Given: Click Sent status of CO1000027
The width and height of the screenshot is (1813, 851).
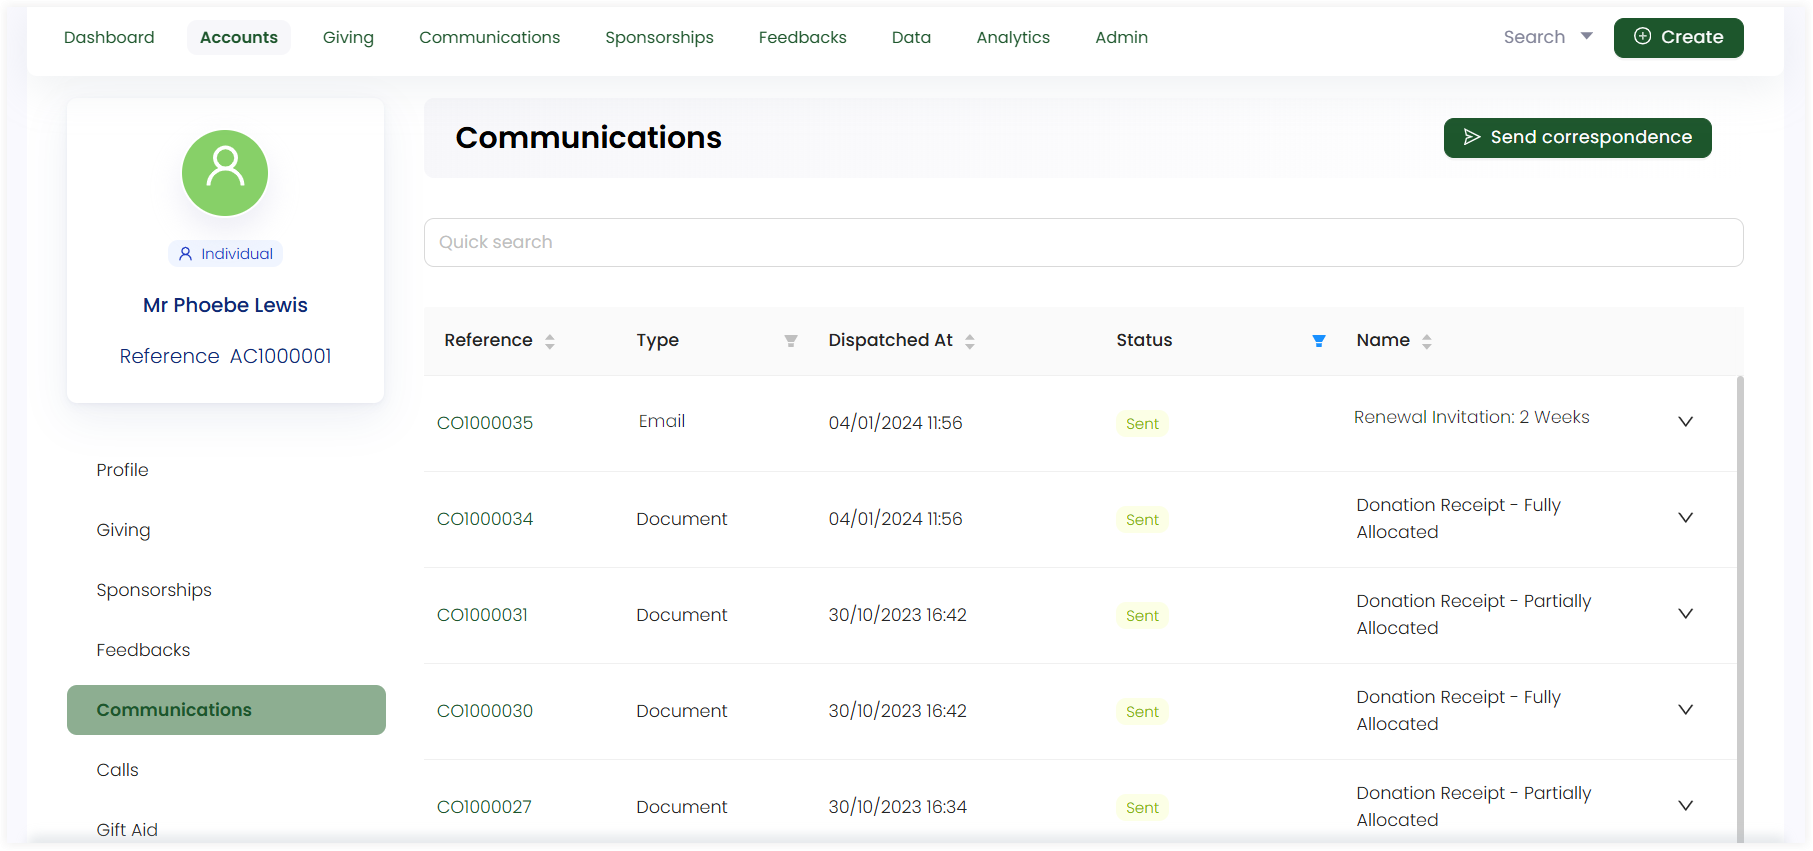Looking at the screenshot, I should (1142, 808).
